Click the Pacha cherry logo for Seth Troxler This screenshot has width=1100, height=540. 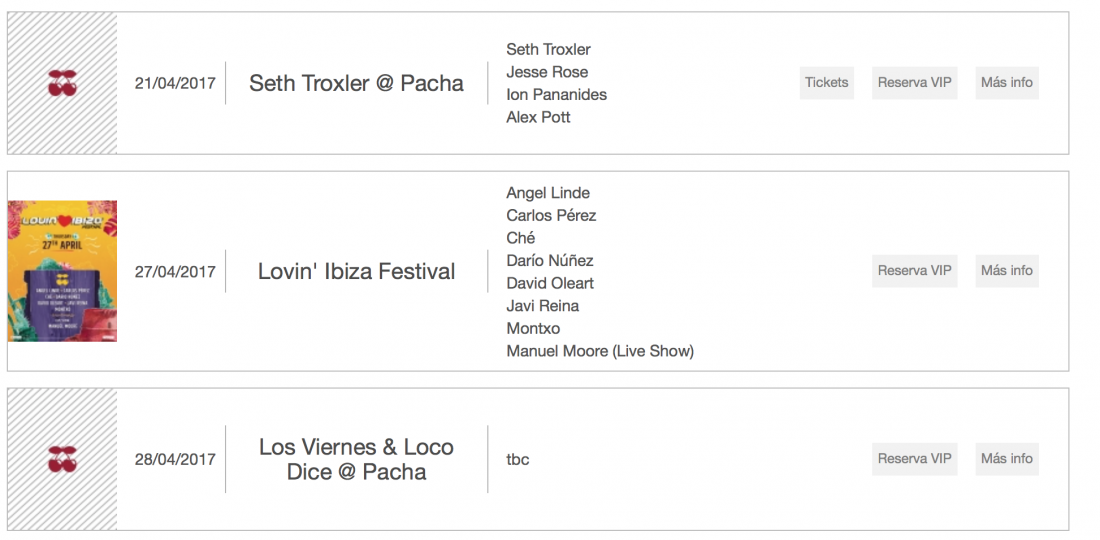point(62,83)
